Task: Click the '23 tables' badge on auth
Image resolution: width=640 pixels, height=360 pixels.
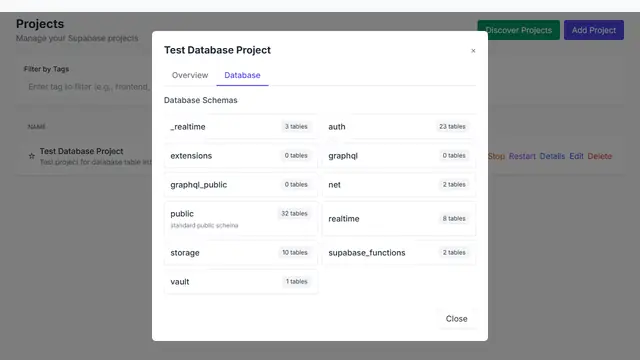Action: (x=452, y=127)
